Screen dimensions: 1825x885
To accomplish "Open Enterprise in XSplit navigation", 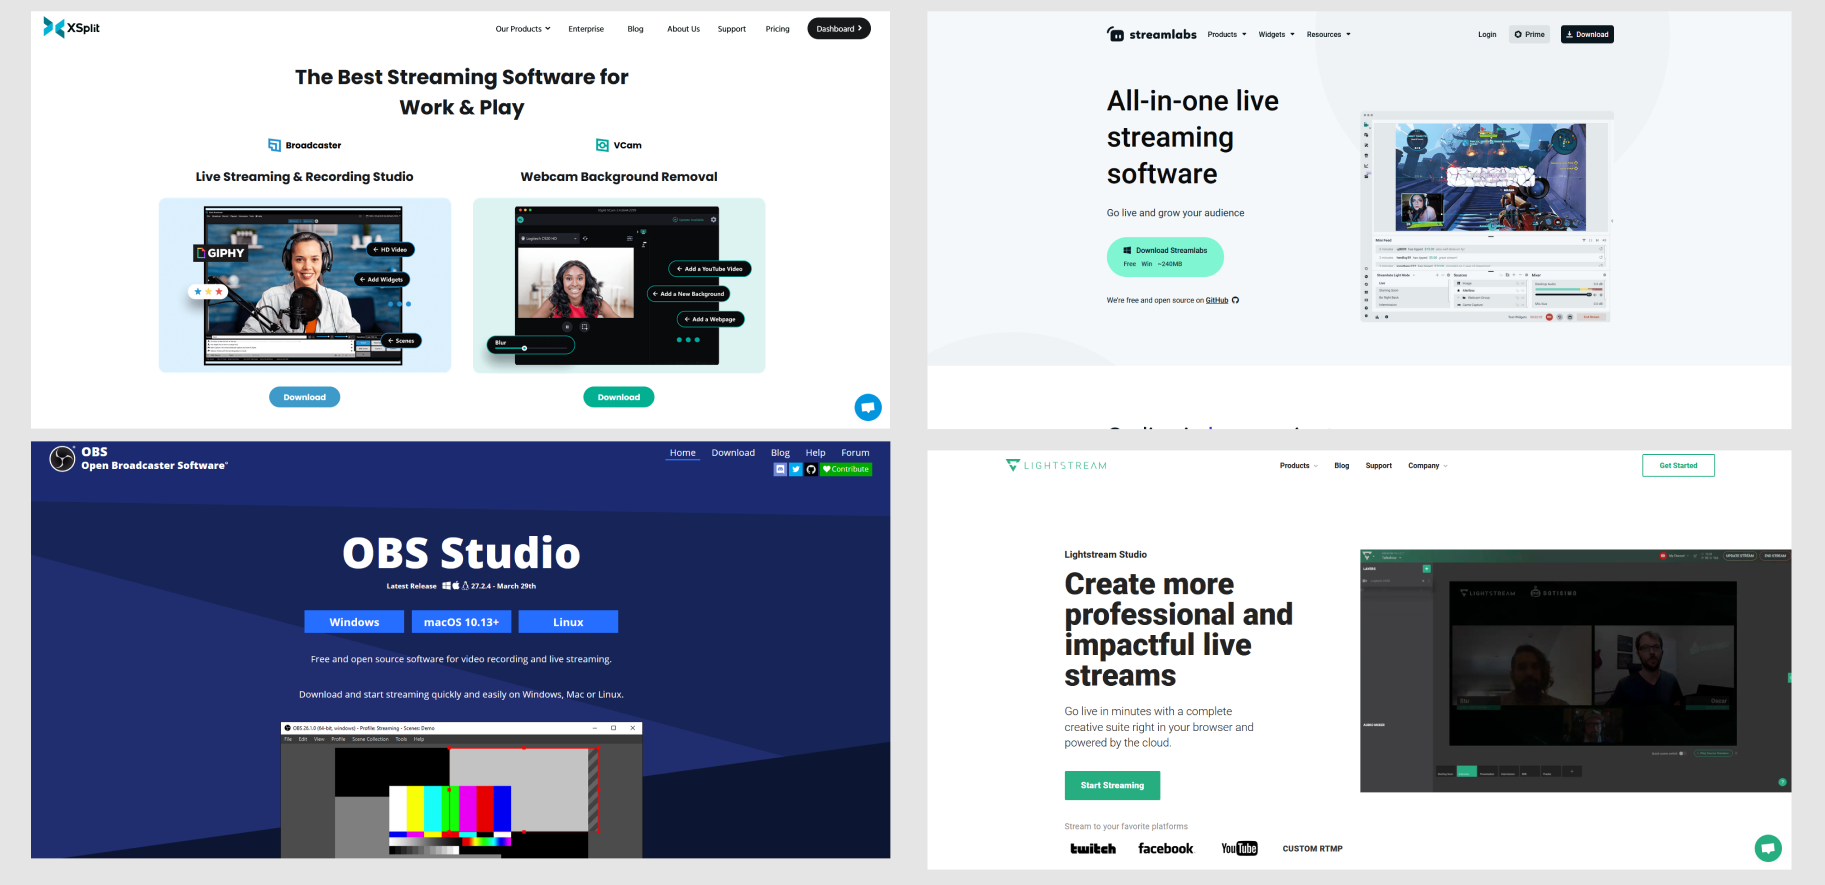I will click(586, 29).
